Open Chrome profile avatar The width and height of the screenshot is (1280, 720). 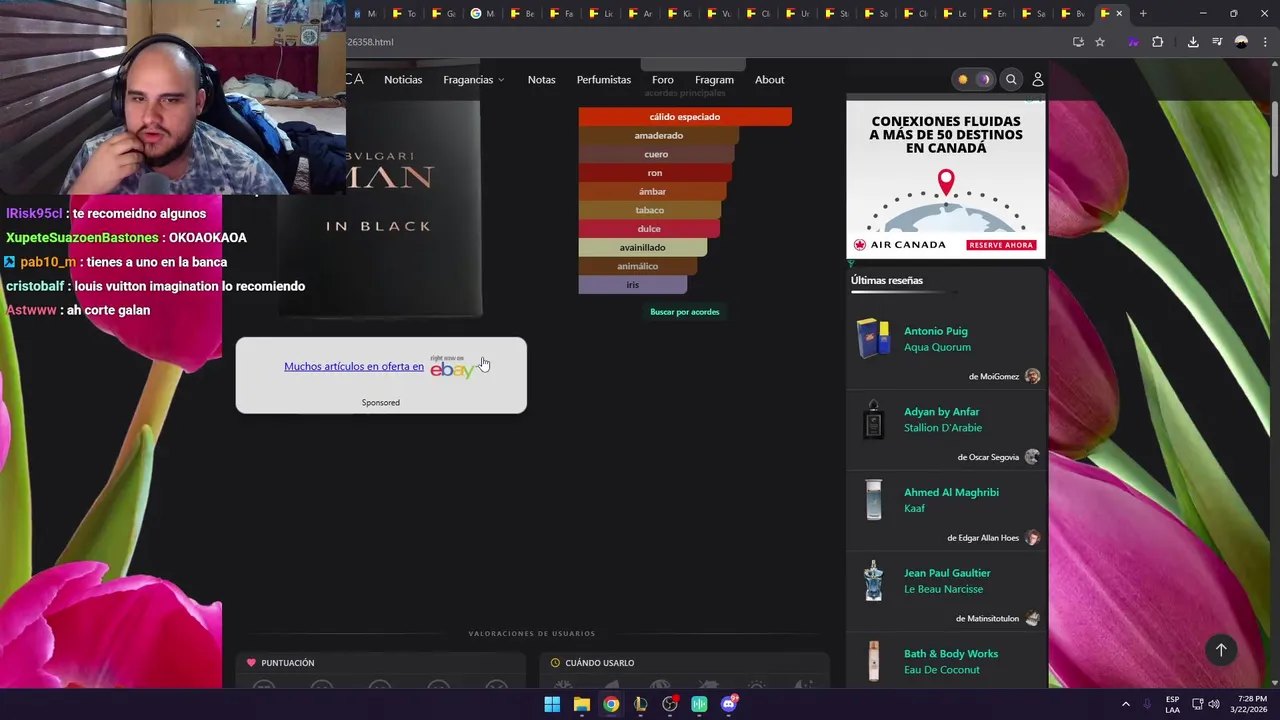[x=1241, y=42]
